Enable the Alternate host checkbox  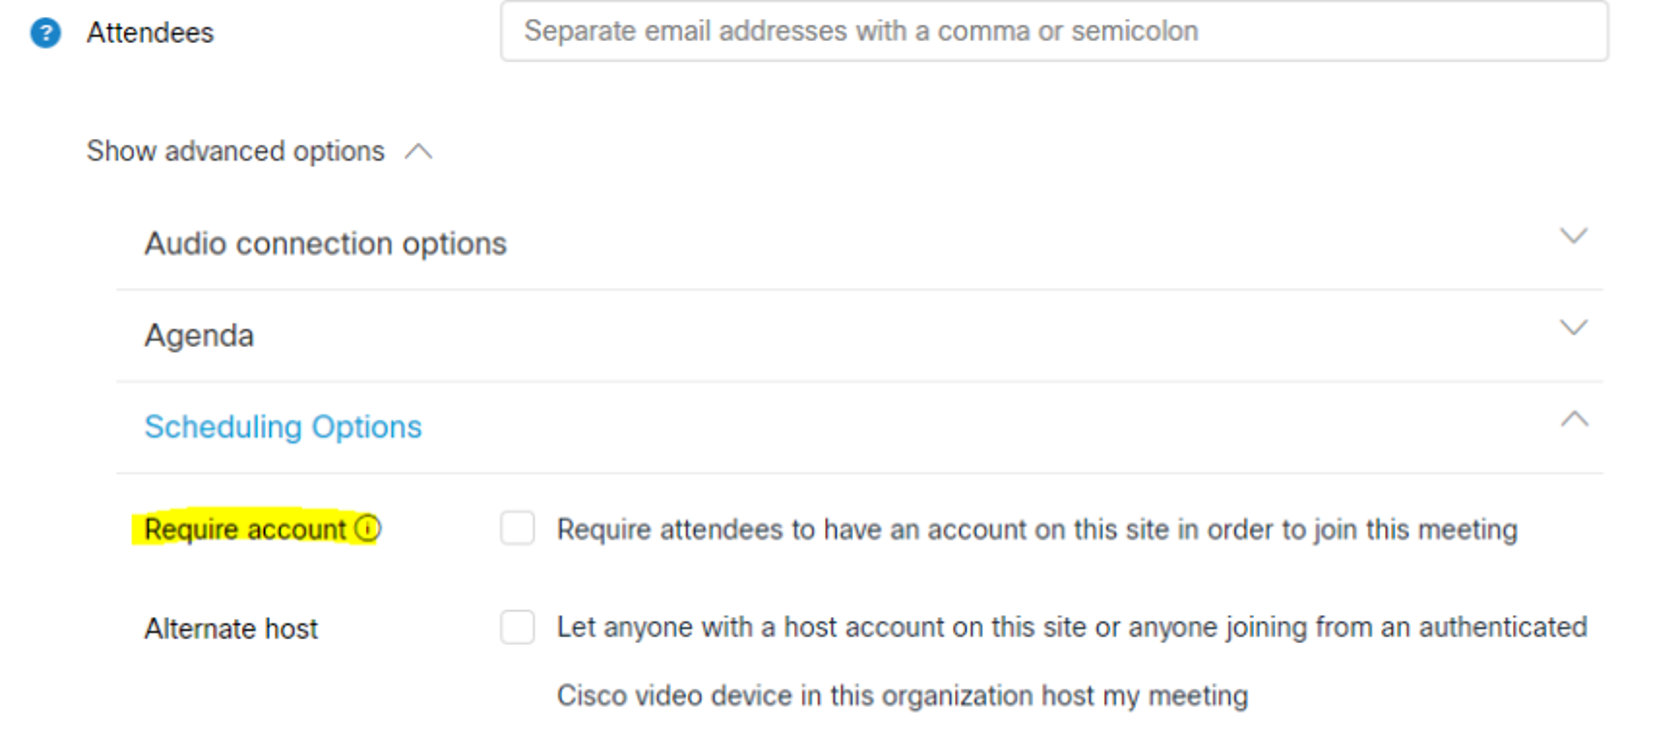tap(518, 627)
